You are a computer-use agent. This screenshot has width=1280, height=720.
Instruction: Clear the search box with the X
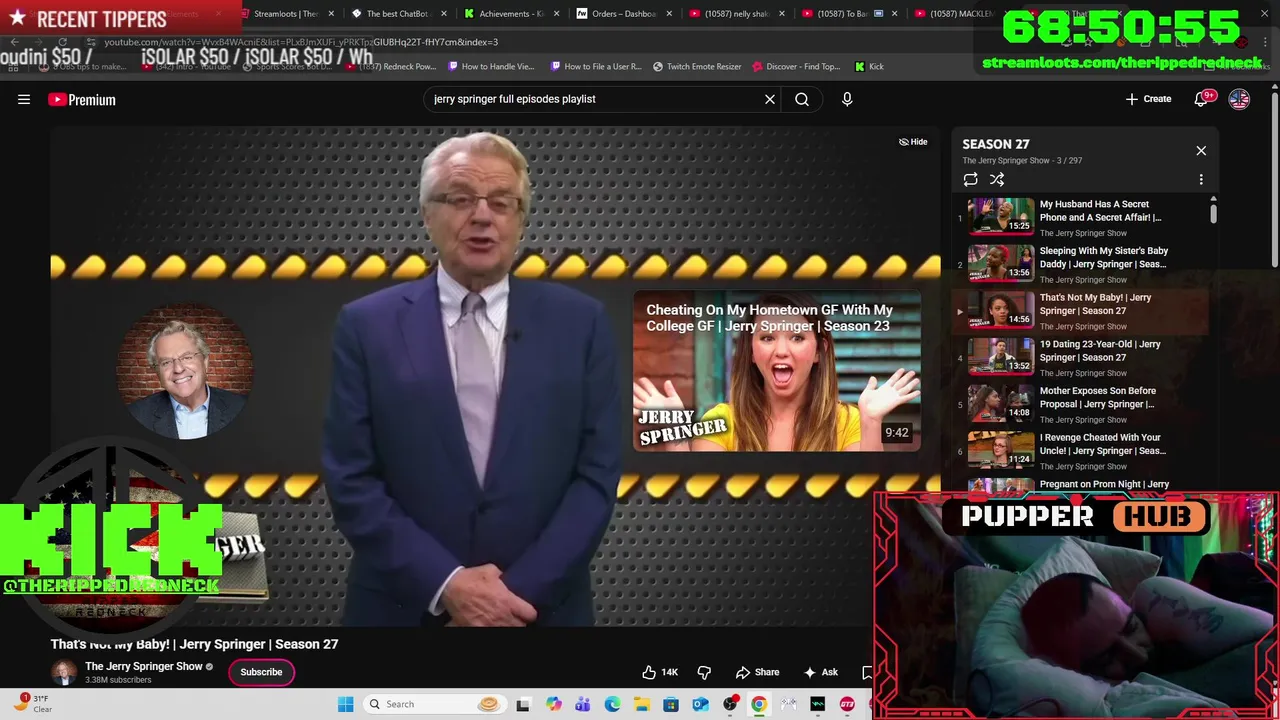click(x=770, y=99)
